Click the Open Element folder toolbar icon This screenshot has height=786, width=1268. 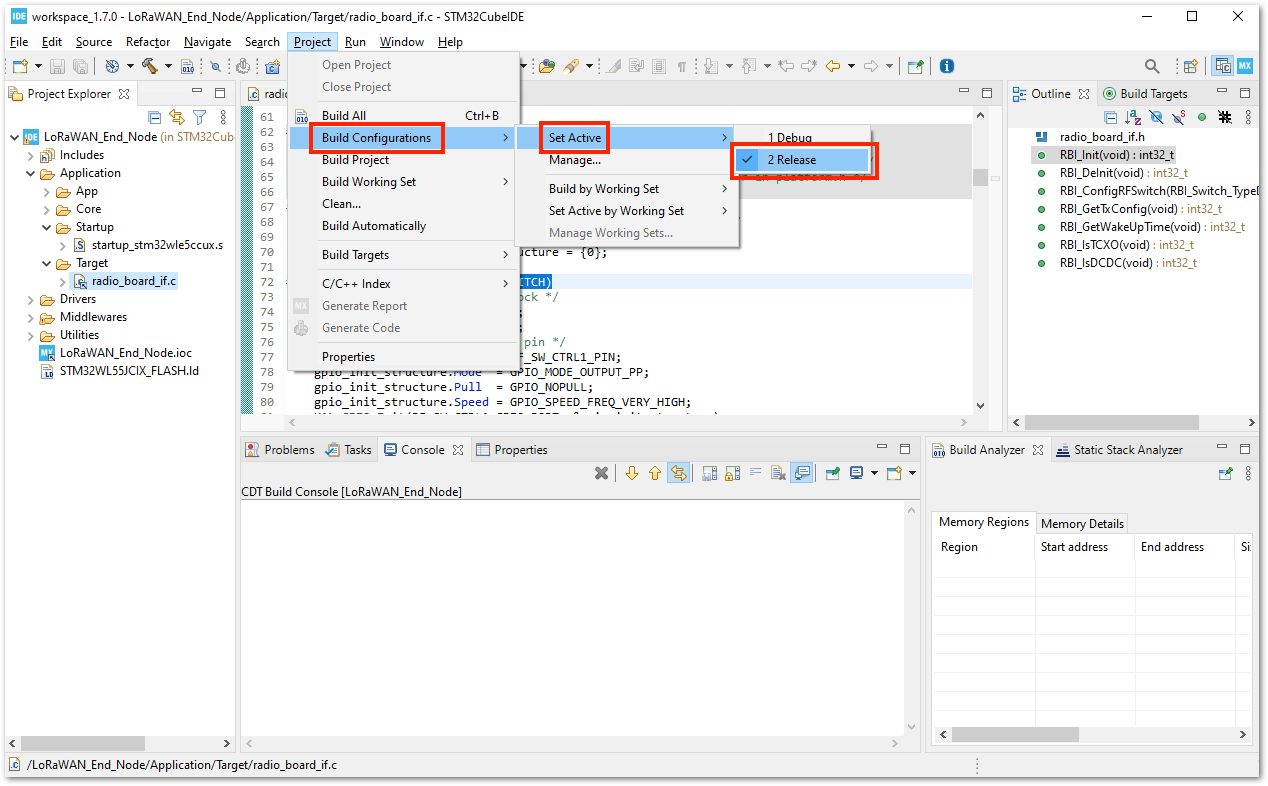click(546, 66)
